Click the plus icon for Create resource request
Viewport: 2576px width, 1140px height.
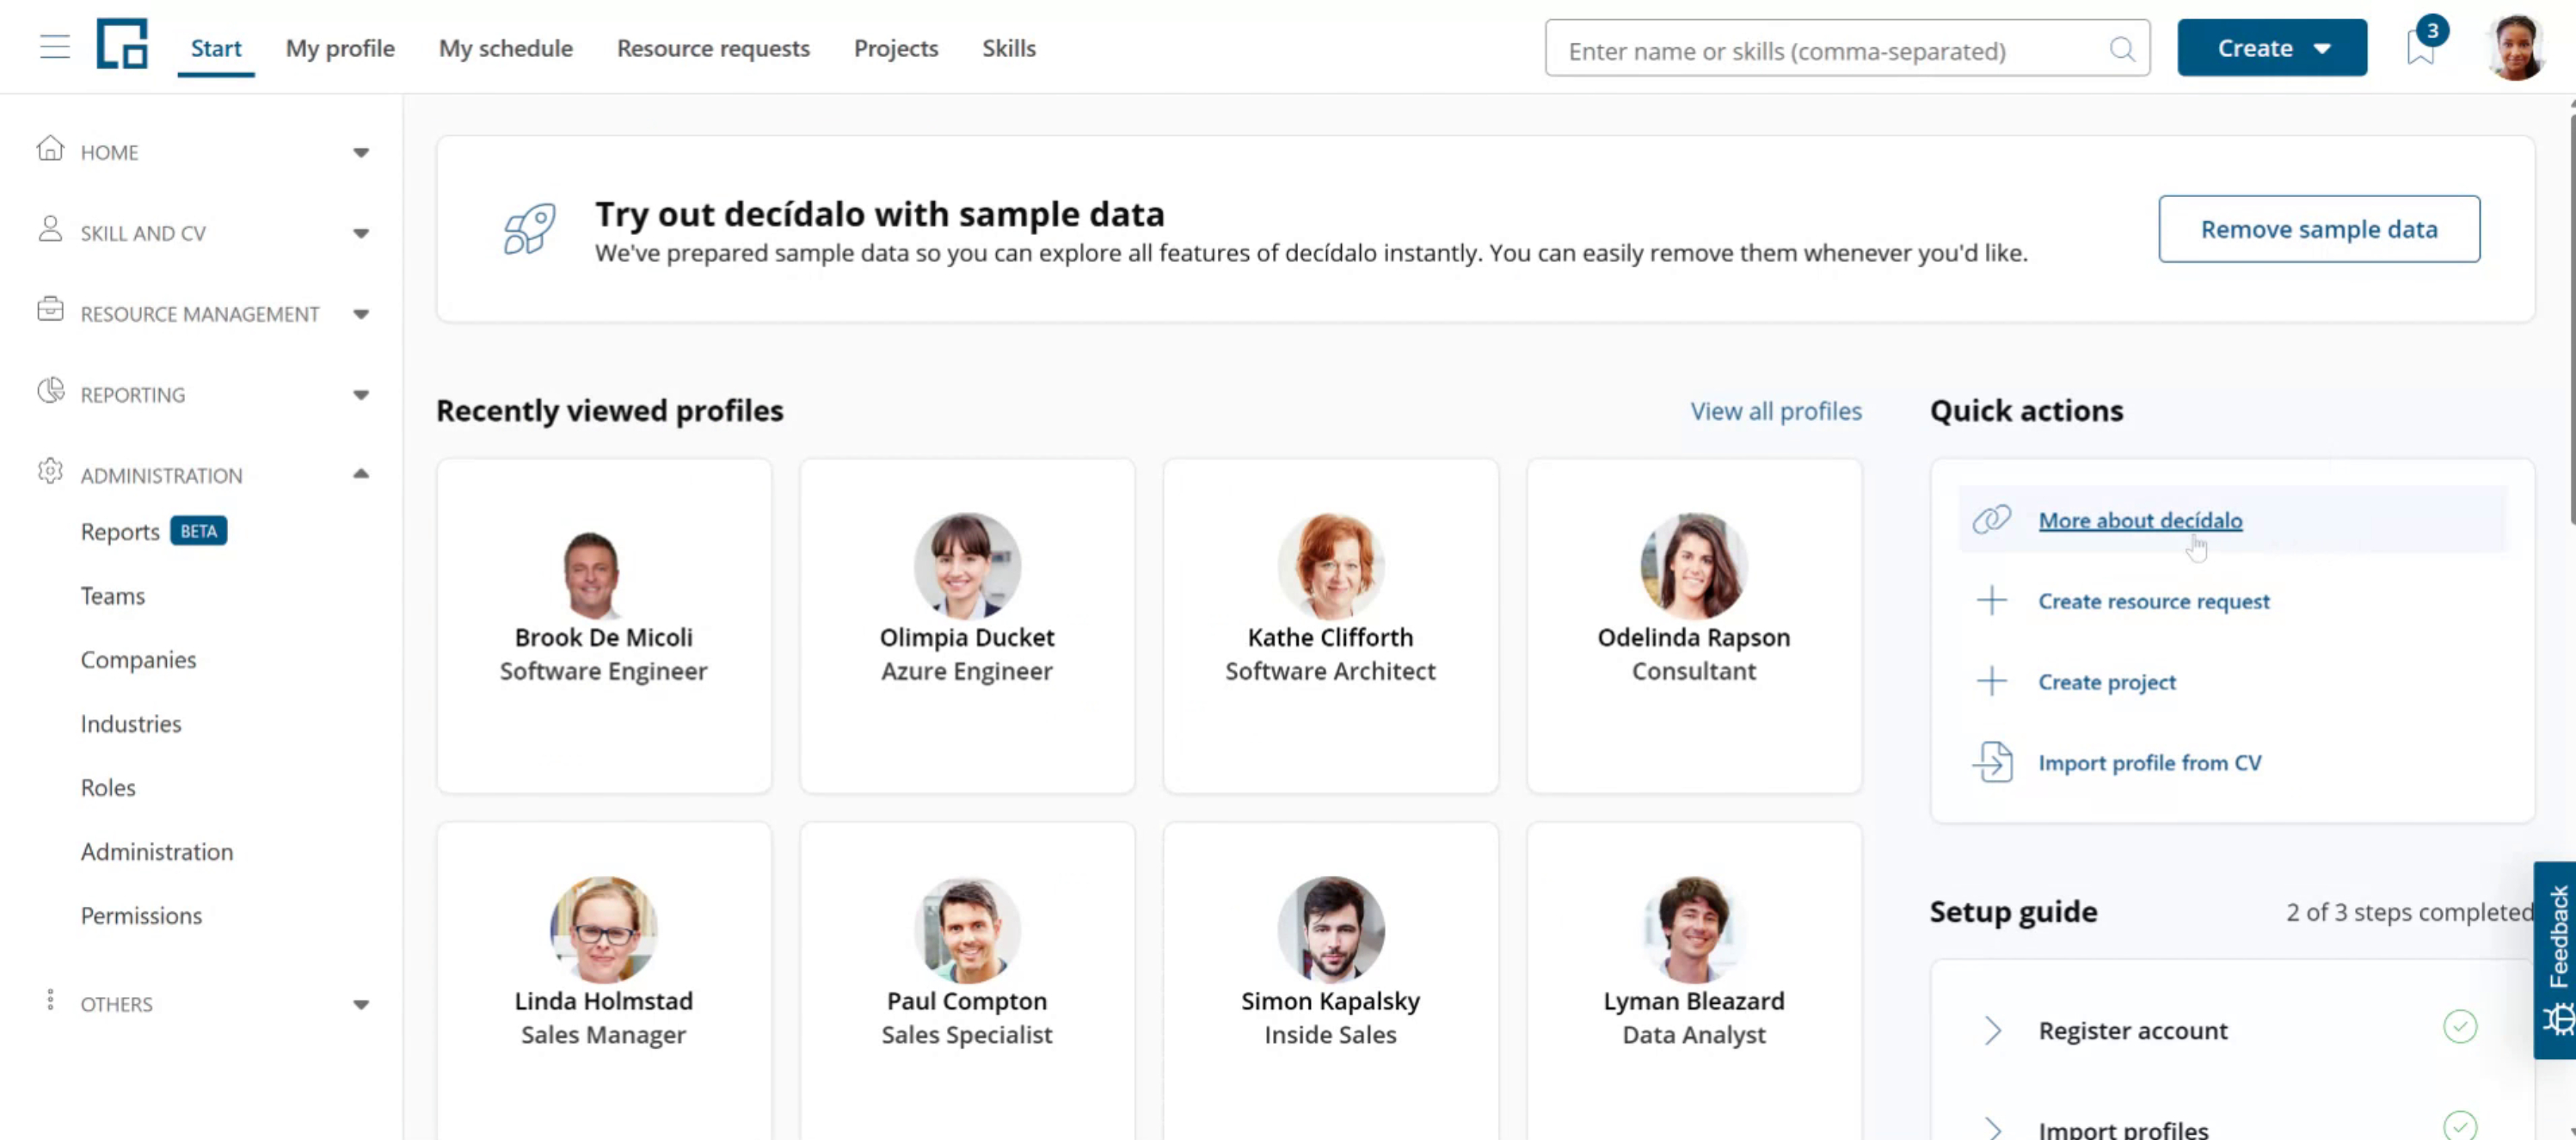point(1992,600)
